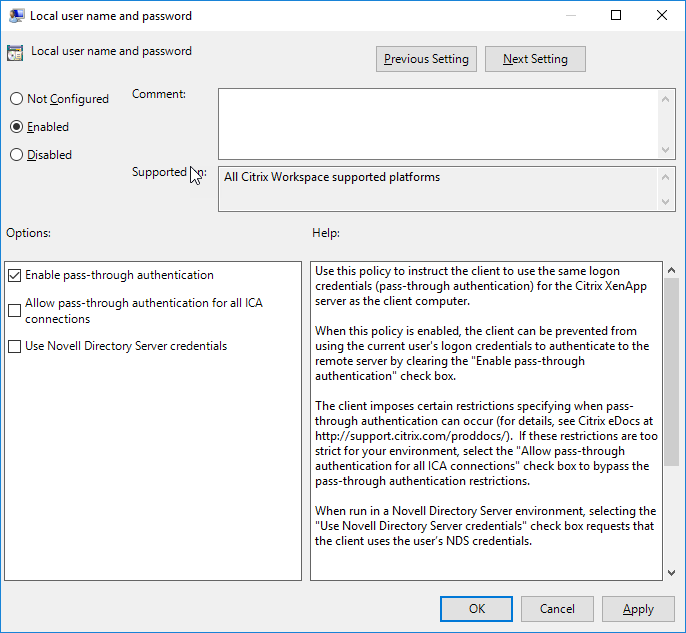Click the Comment box scroll down arrow
686x633 pixels.
(668, 150)
